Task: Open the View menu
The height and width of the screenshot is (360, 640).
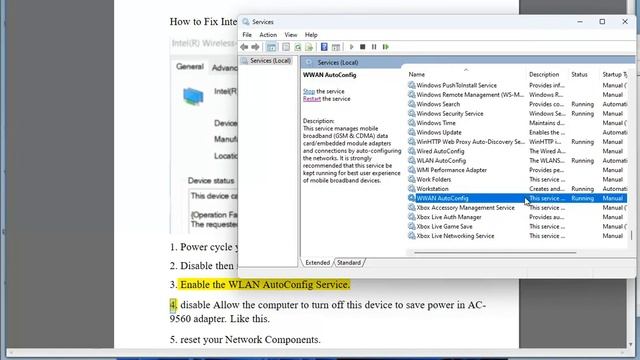Action: pyautogui.click(x=291, y=35)
